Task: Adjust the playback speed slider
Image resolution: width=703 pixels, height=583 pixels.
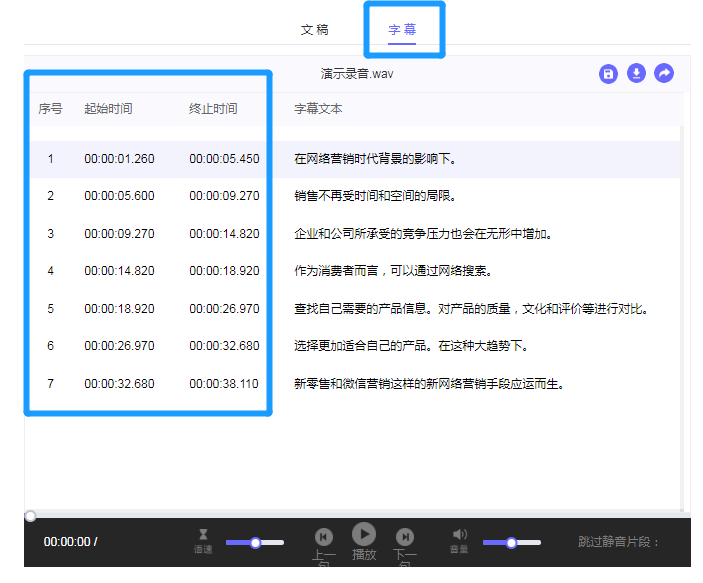Action: 255,542
